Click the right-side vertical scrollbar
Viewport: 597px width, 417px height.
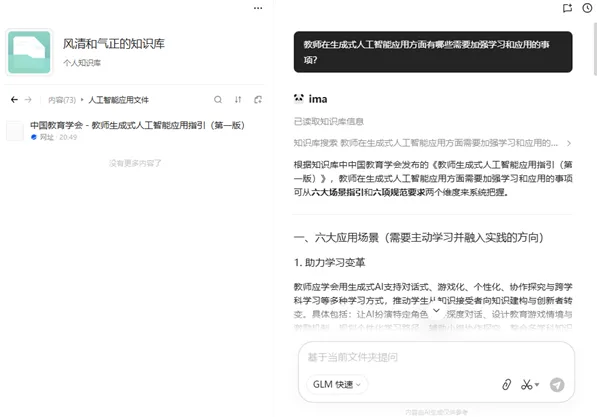click(595, 50)
